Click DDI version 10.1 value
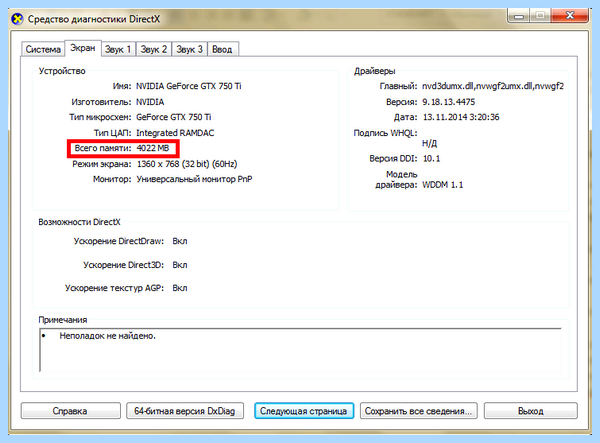 431,158
